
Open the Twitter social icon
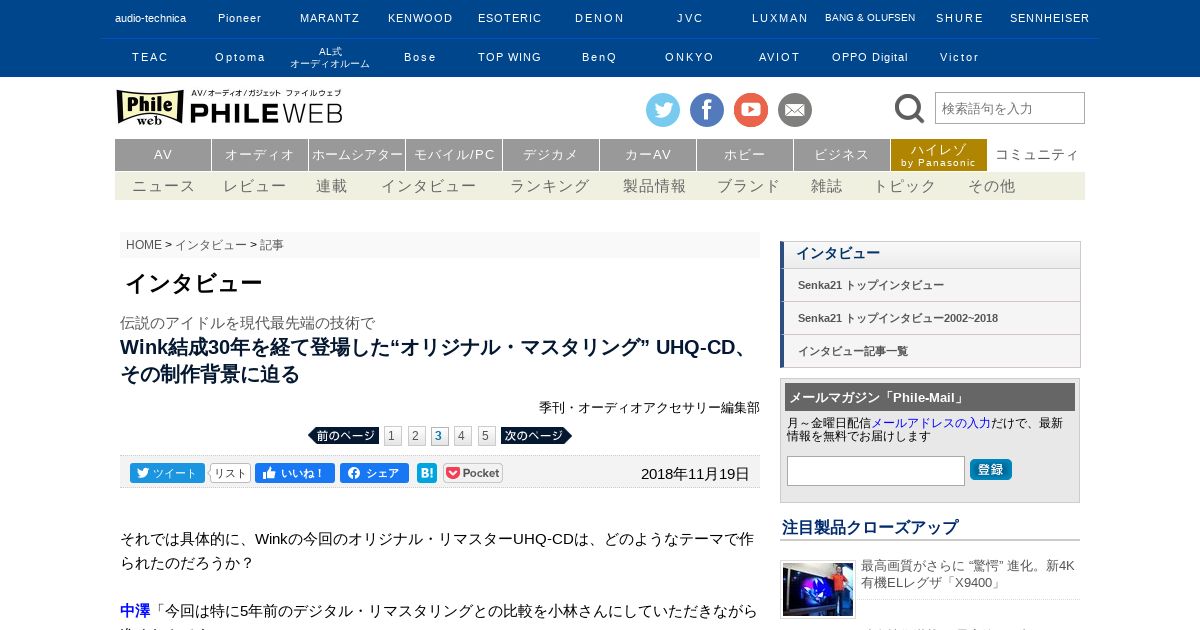(x=663, y=110)
